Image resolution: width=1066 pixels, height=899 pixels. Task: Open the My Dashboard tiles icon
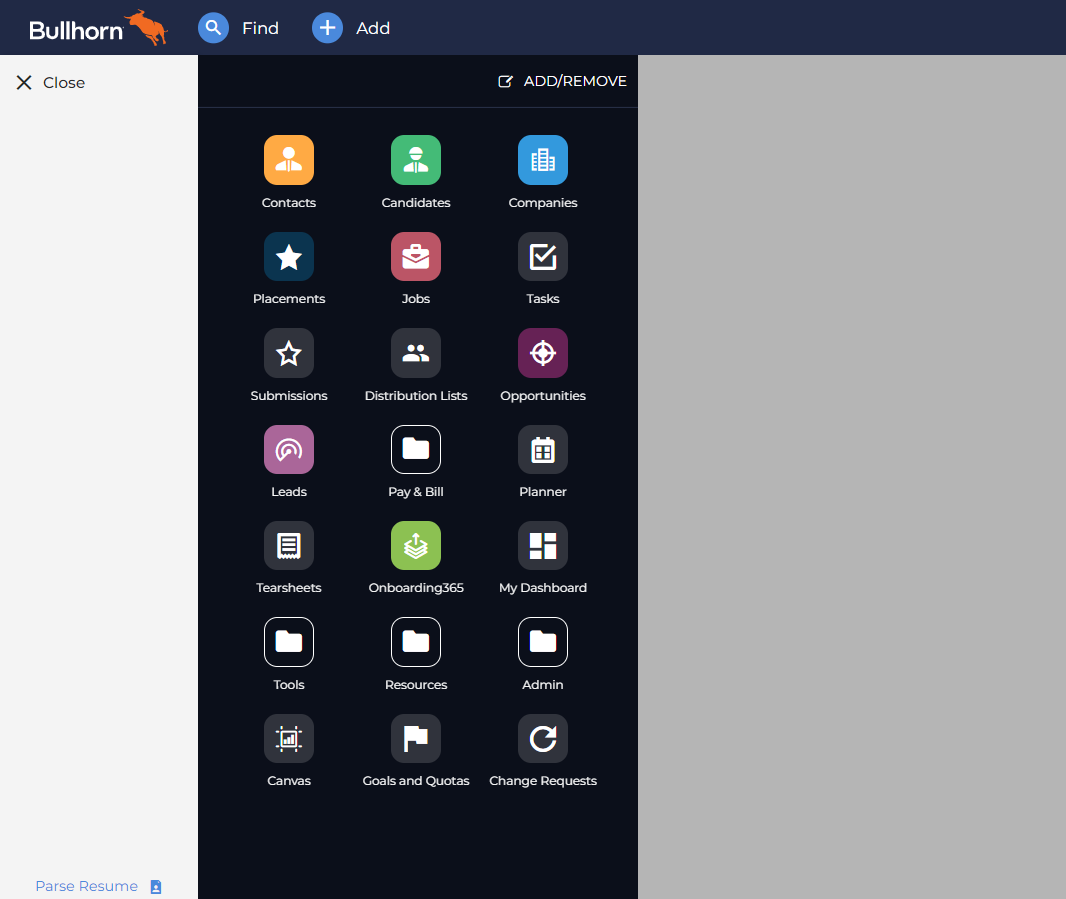pos(543,545)
